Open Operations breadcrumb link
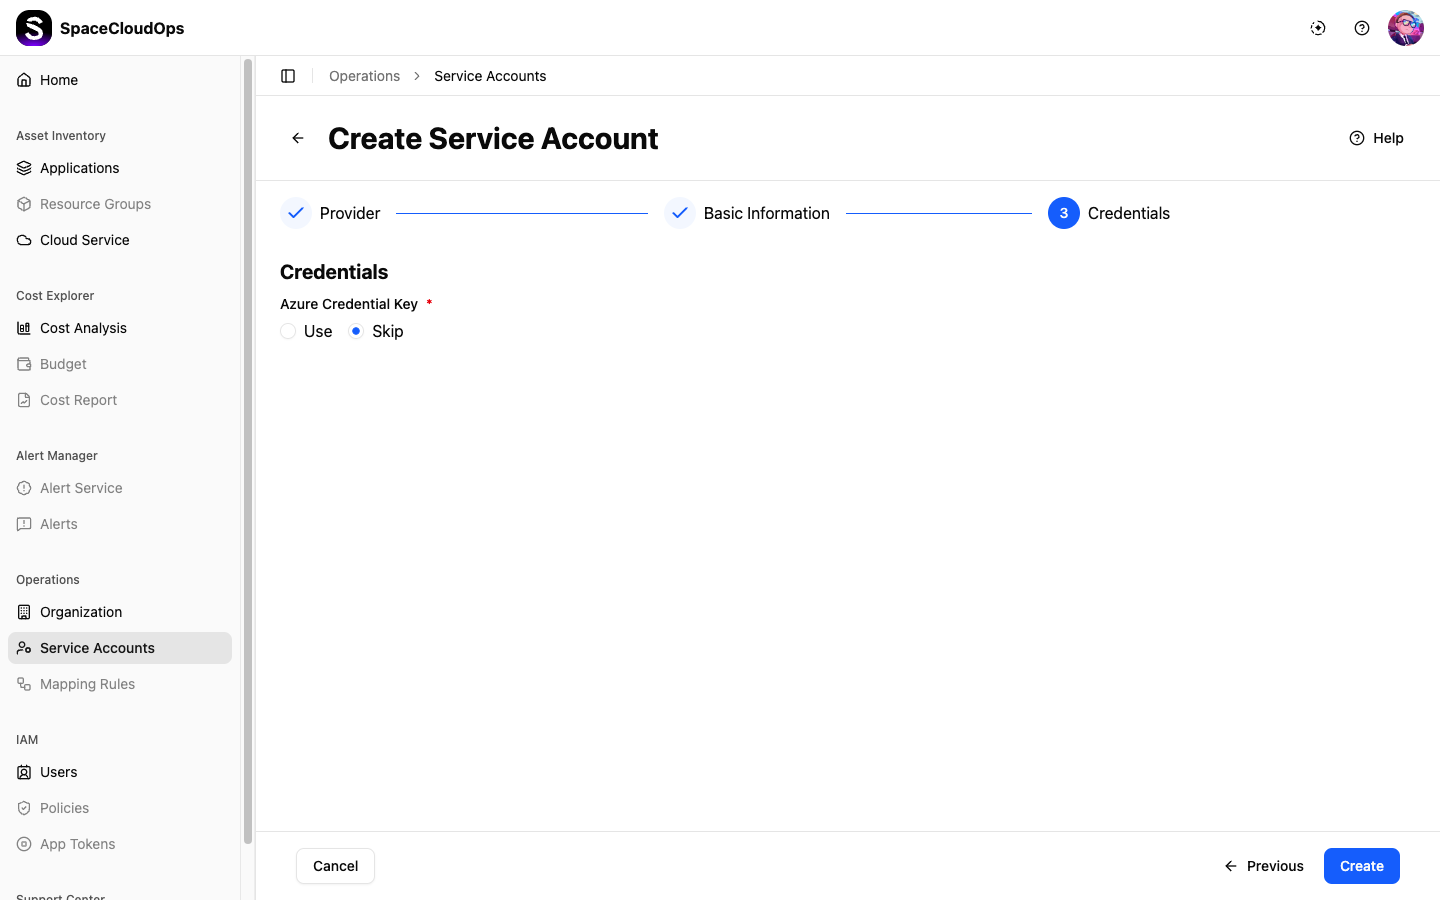The image size is (1440, 900). 364,76
